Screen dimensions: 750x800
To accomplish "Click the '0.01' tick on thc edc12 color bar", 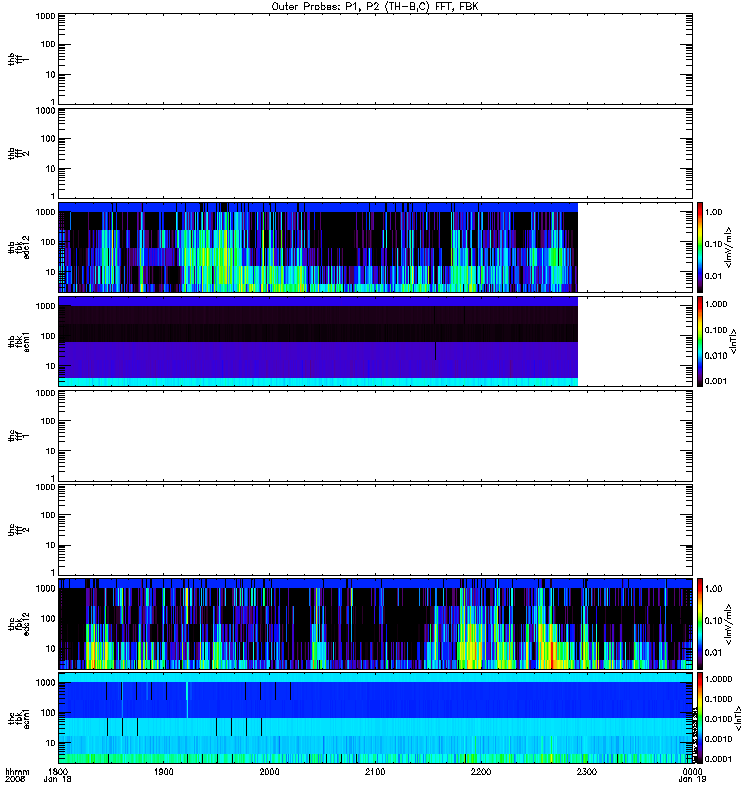I will point(714,653).
